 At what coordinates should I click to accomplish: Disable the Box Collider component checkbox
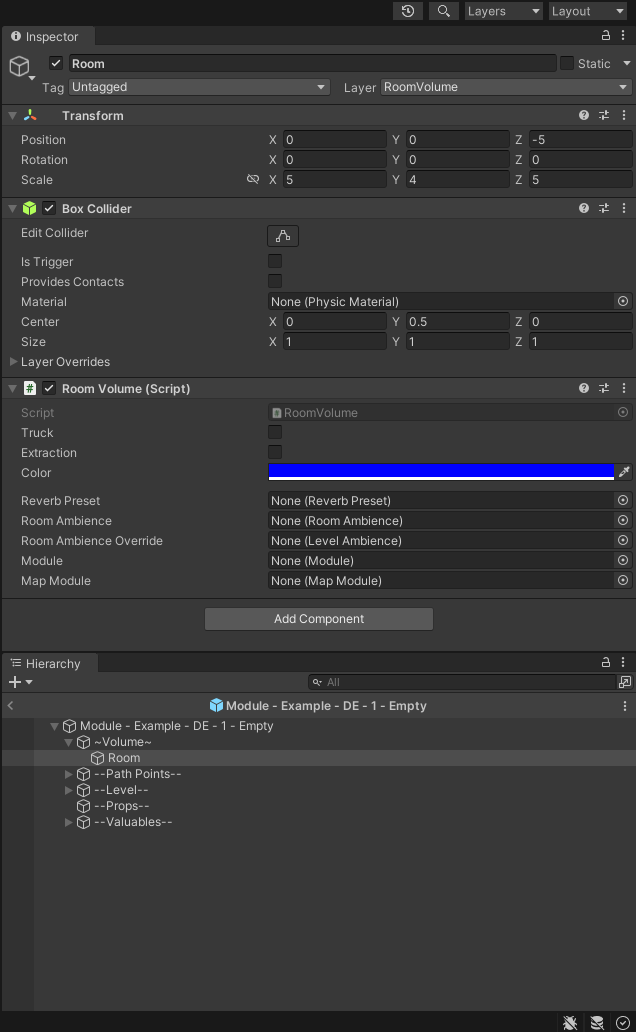click(x=49, y=208)
